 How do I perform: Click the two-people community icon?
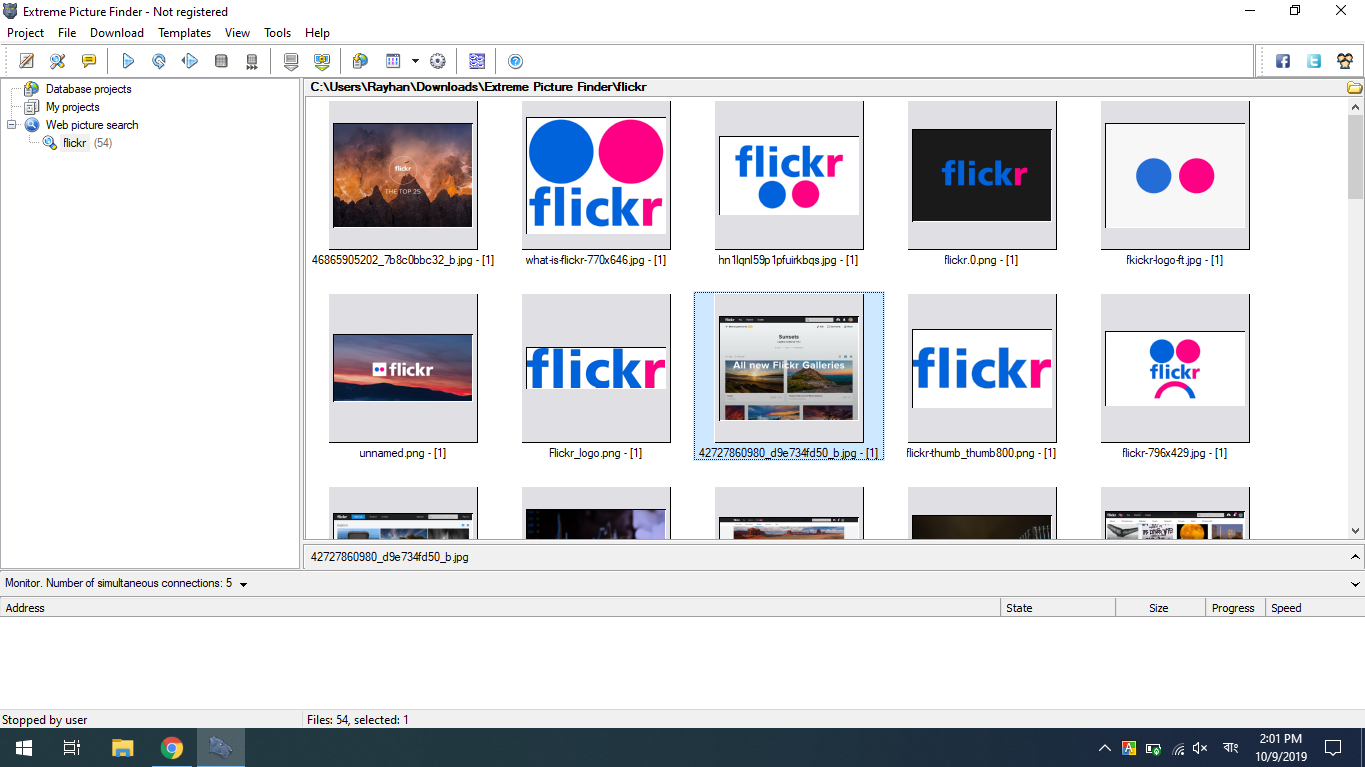point(1345,61)
